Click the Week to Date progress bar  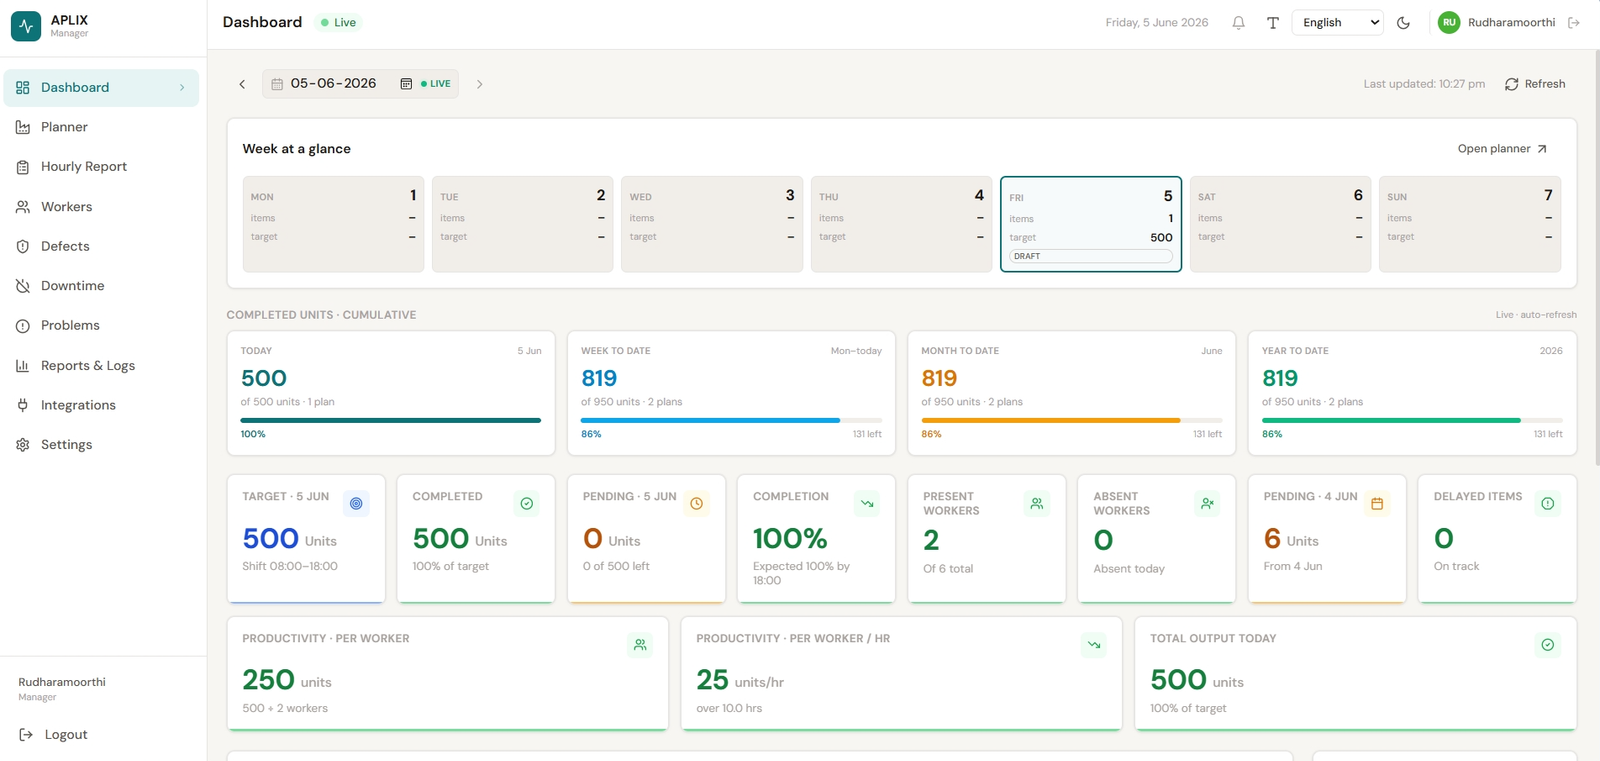[731, 421]
